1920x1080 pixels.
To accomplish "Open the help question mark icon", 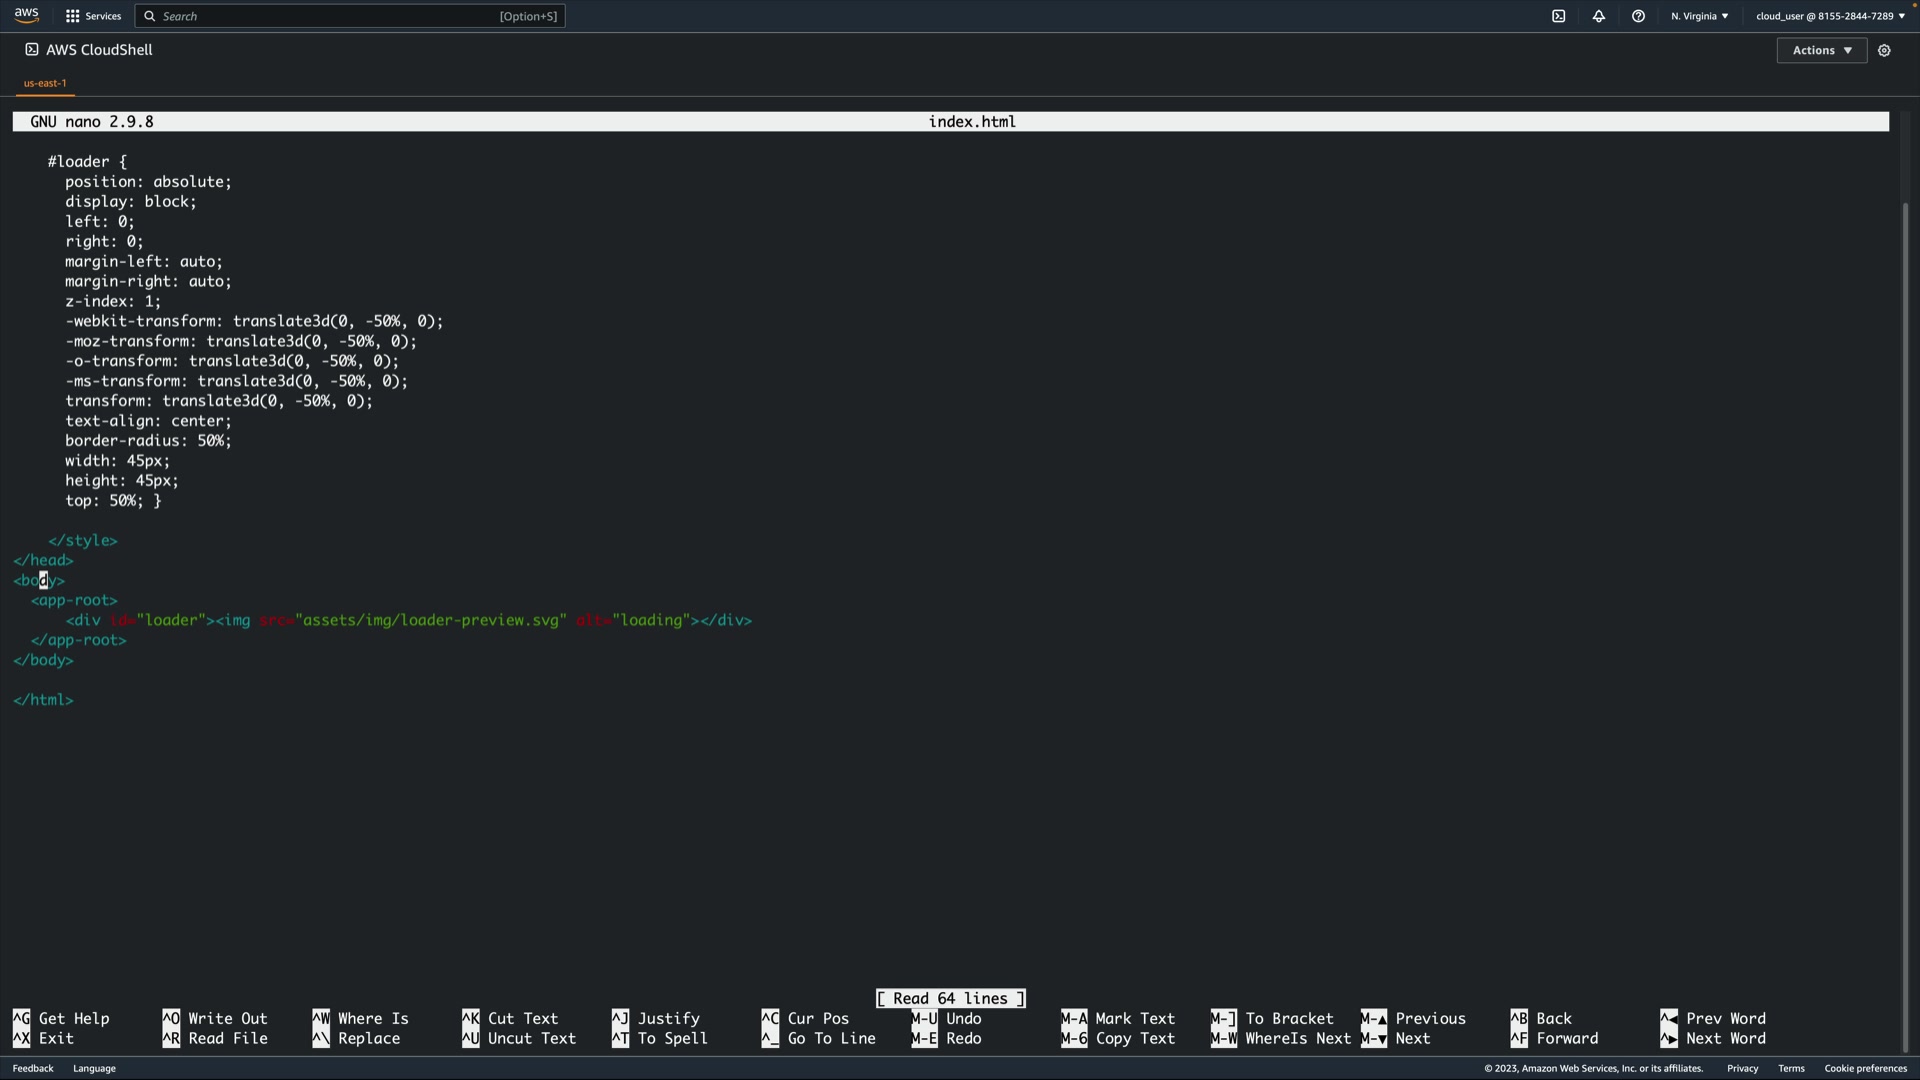I will (1638, 16).
